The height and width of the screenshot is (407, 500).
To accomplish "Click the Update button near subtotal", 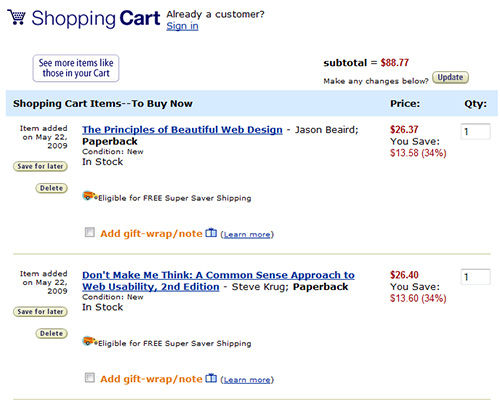I will pyautogui.click(x=450, y=77).
